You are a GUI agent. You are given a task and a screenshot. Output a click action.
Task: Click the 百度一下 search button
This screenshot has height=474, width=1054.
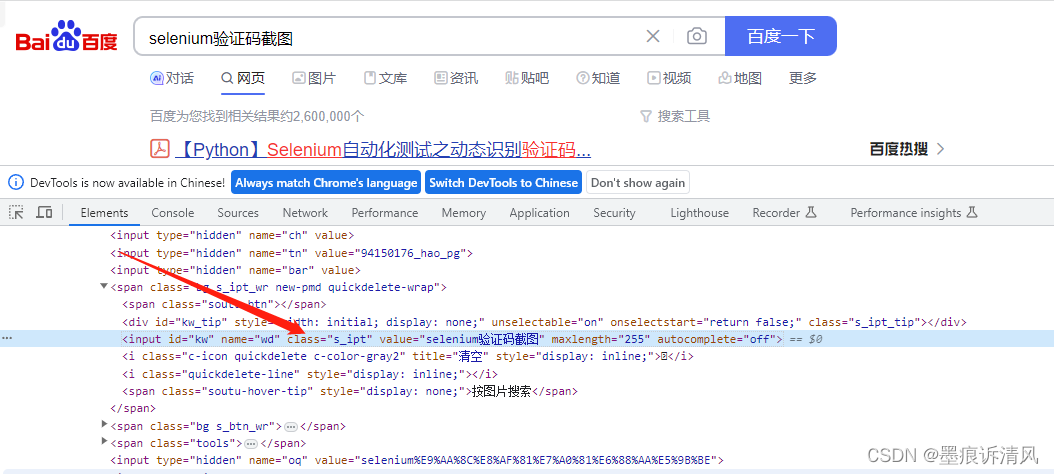click(780, 36)
